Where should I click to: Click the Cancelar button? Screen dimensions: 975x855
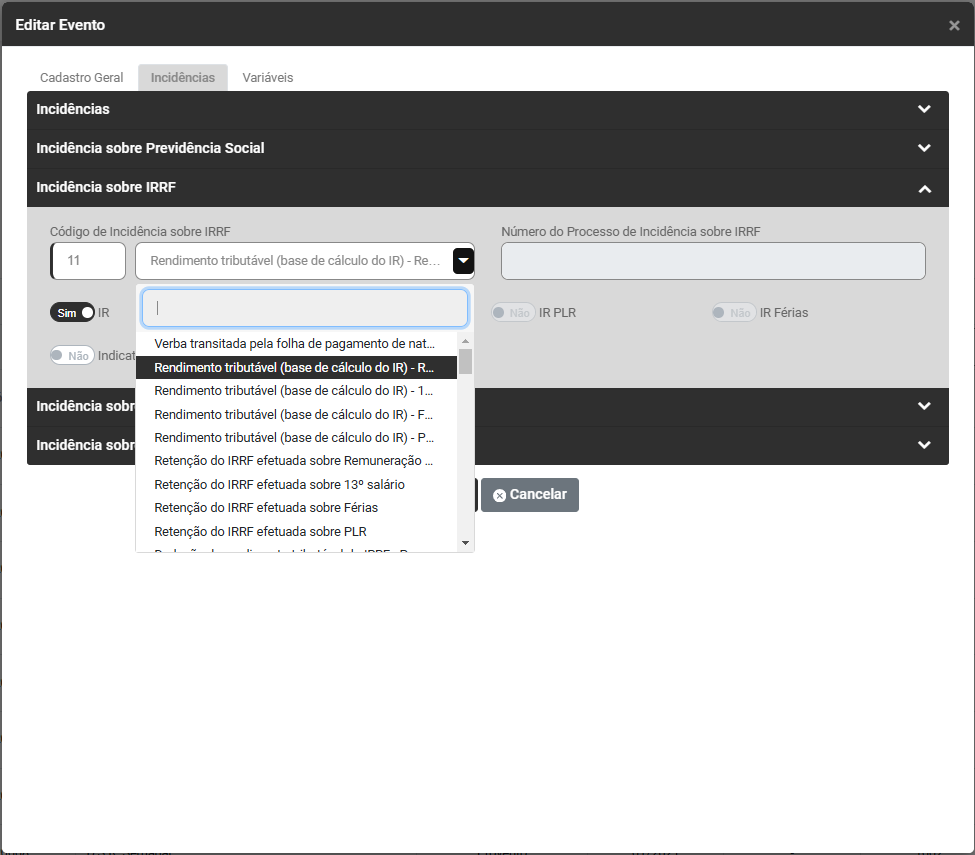click(x=529, y=495)
